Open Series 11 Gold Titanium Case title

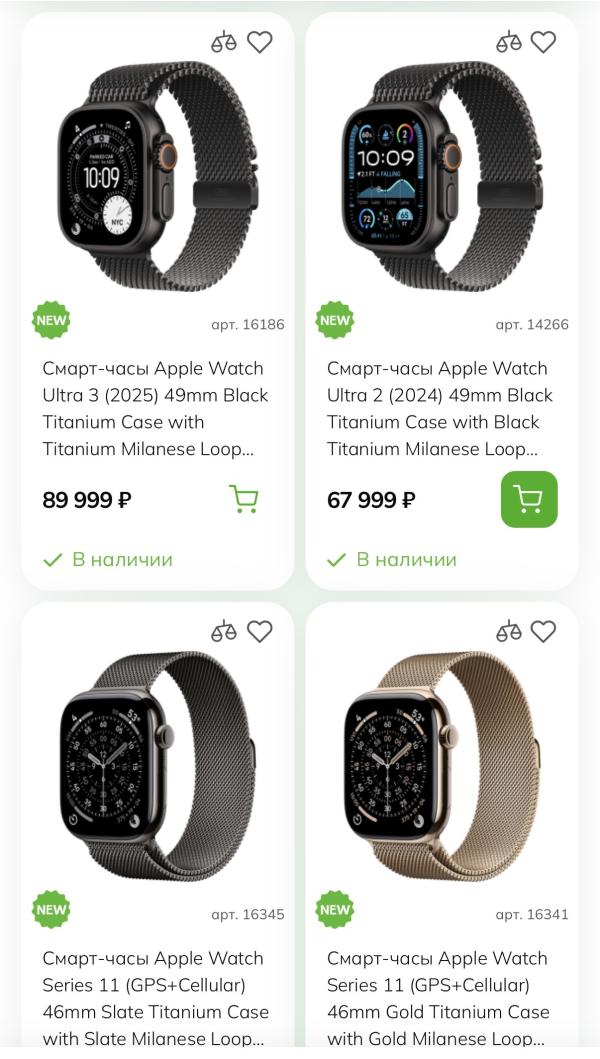coord(440,998)
